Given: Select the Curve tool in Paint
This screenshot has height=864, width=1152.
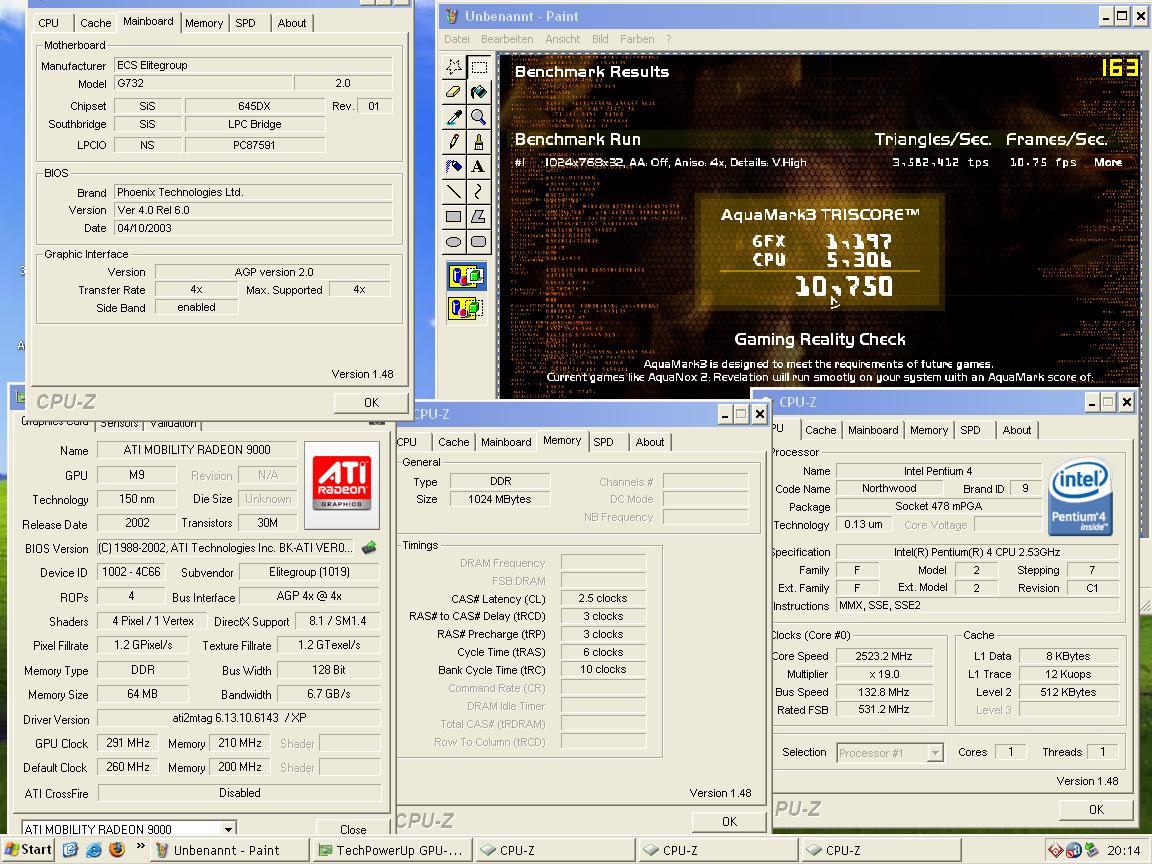Looking at the screenshot, I should (479, 192).
